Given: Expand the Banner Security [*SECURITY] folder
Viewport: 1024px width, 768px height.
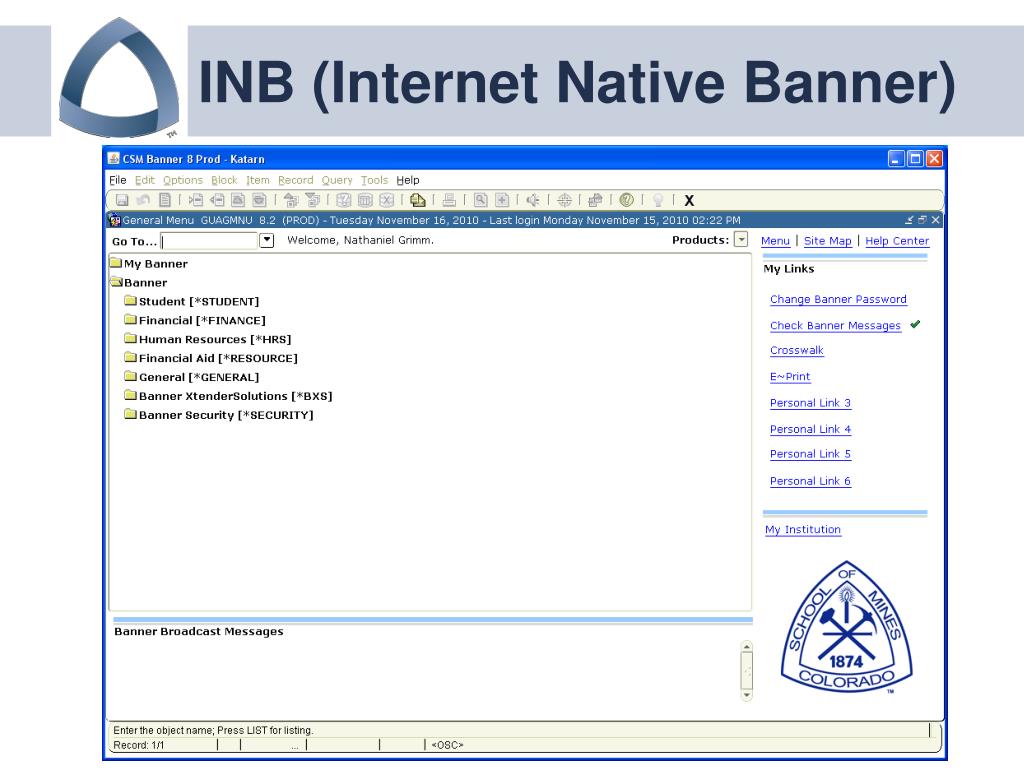Looking at the screenshot, I should point(131,415).
